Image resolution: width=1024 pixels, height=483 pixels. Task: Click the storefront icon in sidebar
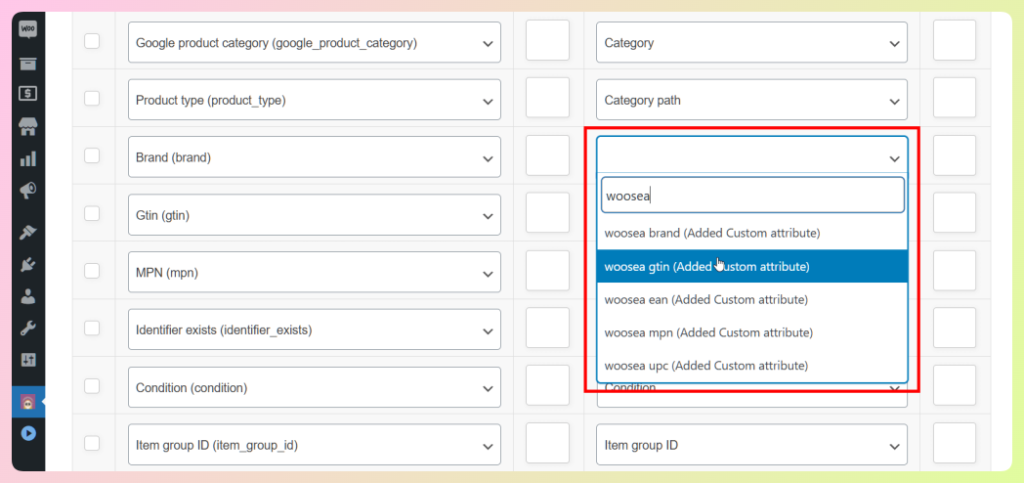[x=27, y=127]
